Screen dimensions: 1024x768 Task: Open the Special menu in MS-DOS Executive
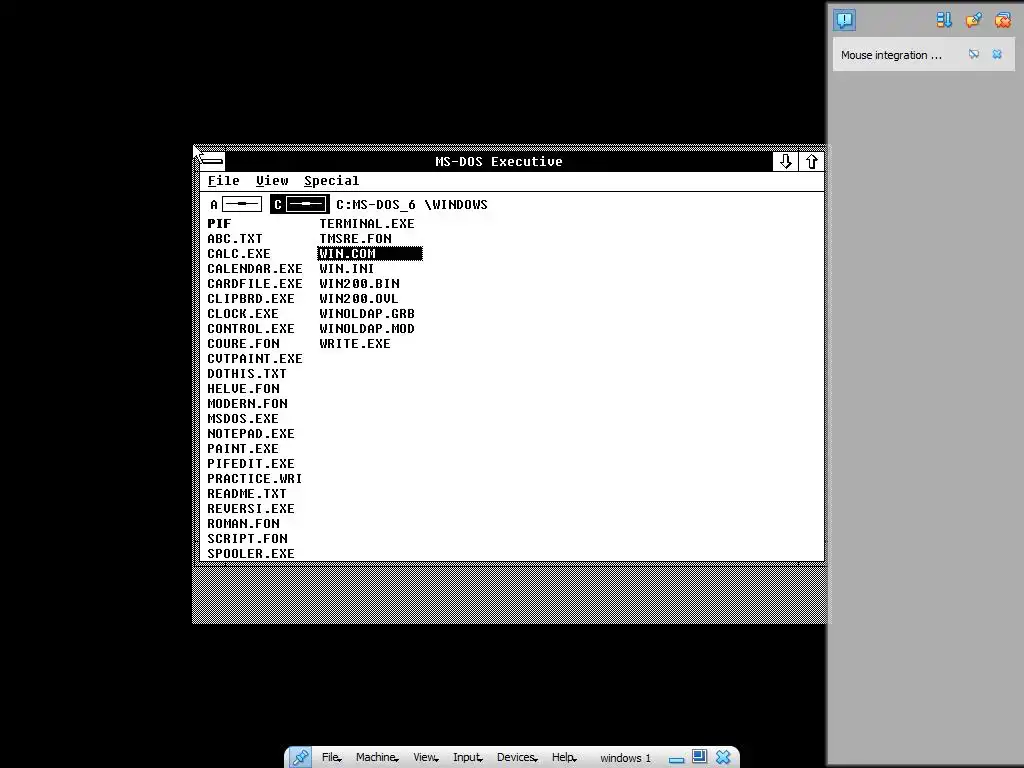click(331, 181)
